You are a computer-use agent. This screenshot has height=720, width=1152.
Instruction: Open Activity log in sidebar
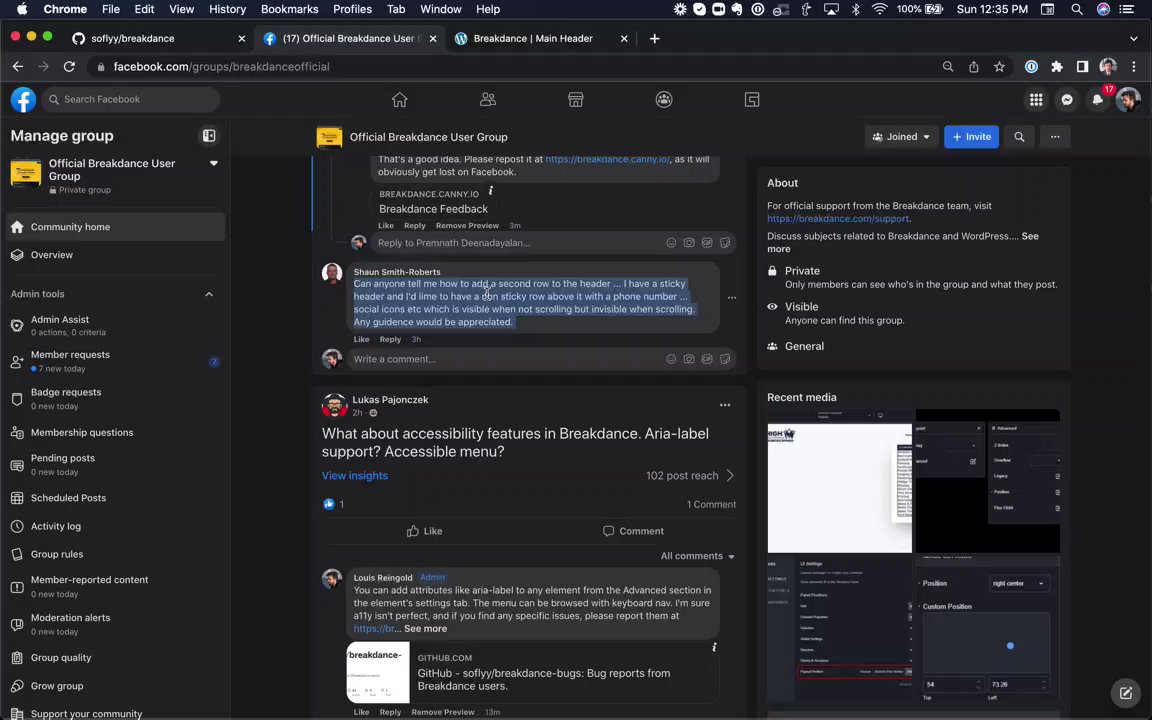click(x=115, y=526)
